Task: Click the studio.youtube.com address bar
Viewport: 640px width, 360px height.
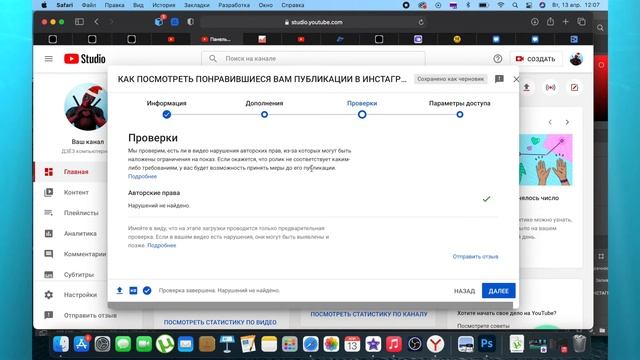Action: click(x=313, y=22)
